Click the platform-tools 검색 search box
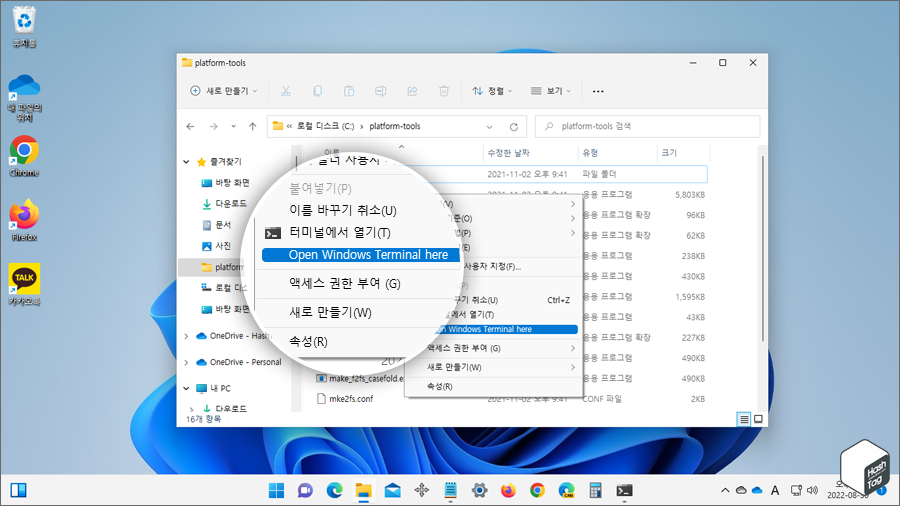Viewport: 900px width, 506px height. [647, 126]
